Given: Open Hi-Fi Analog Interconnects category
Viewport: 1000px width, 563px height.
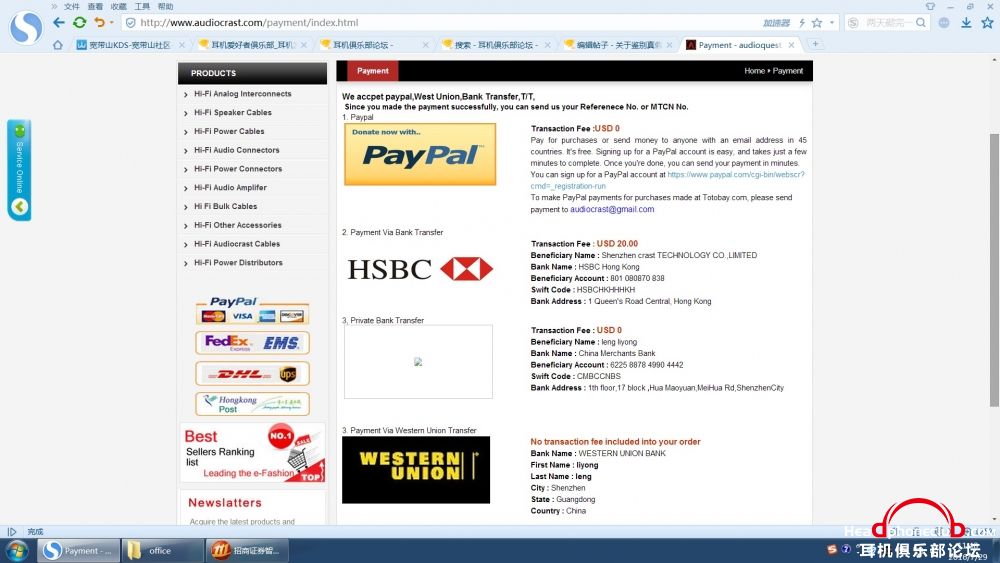Looking at the screenshot, I should click(242, 94).
